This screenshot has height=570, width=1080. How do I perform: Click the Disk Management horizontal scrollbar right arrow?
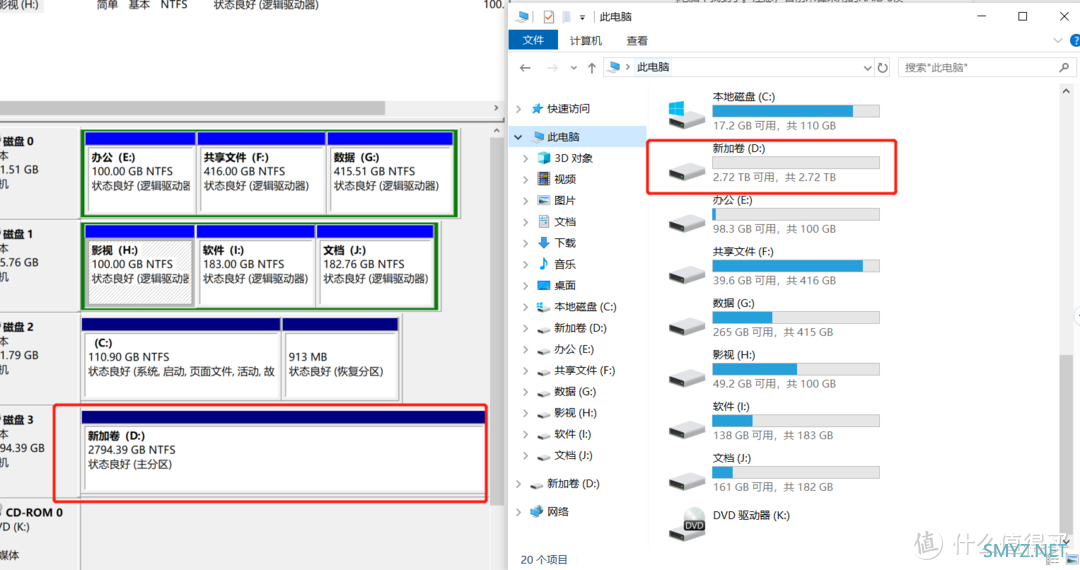[496, 108]
